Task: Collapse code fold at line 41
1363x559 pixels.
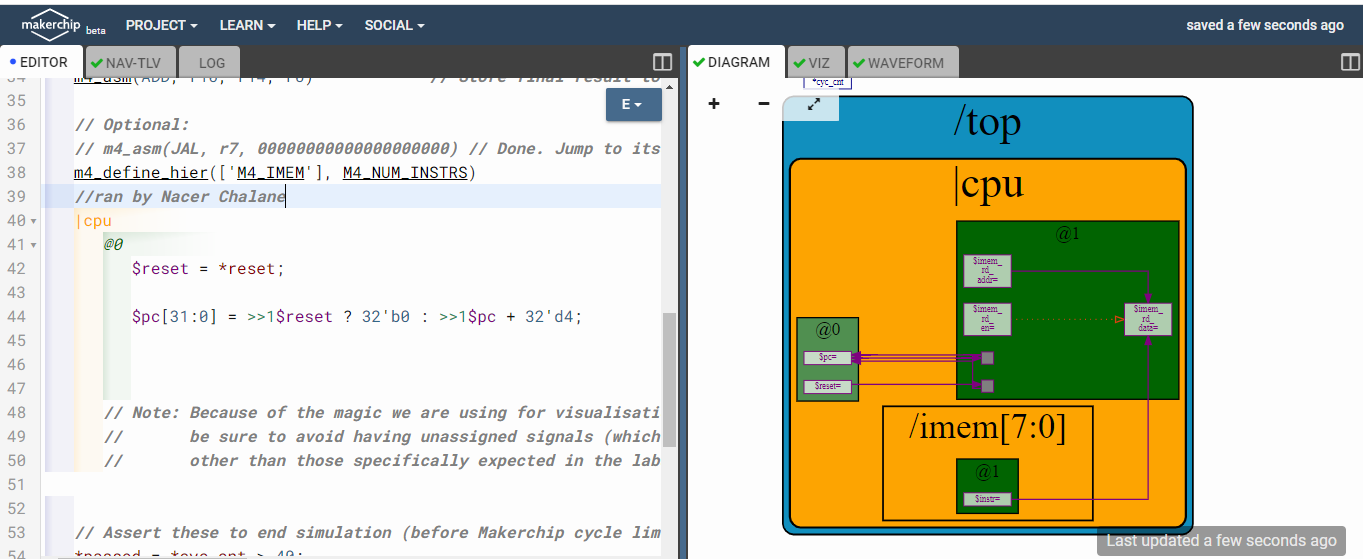Action: coord(34,245)
